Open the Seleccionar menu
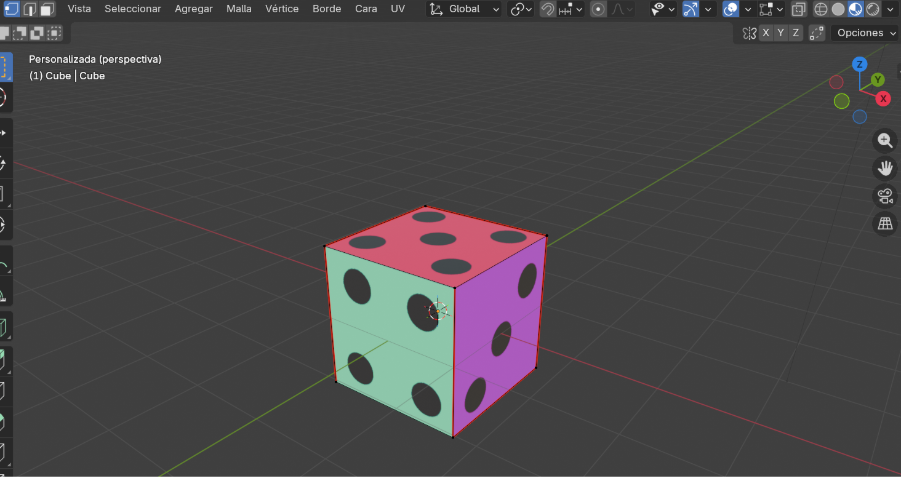 (133, 9)
